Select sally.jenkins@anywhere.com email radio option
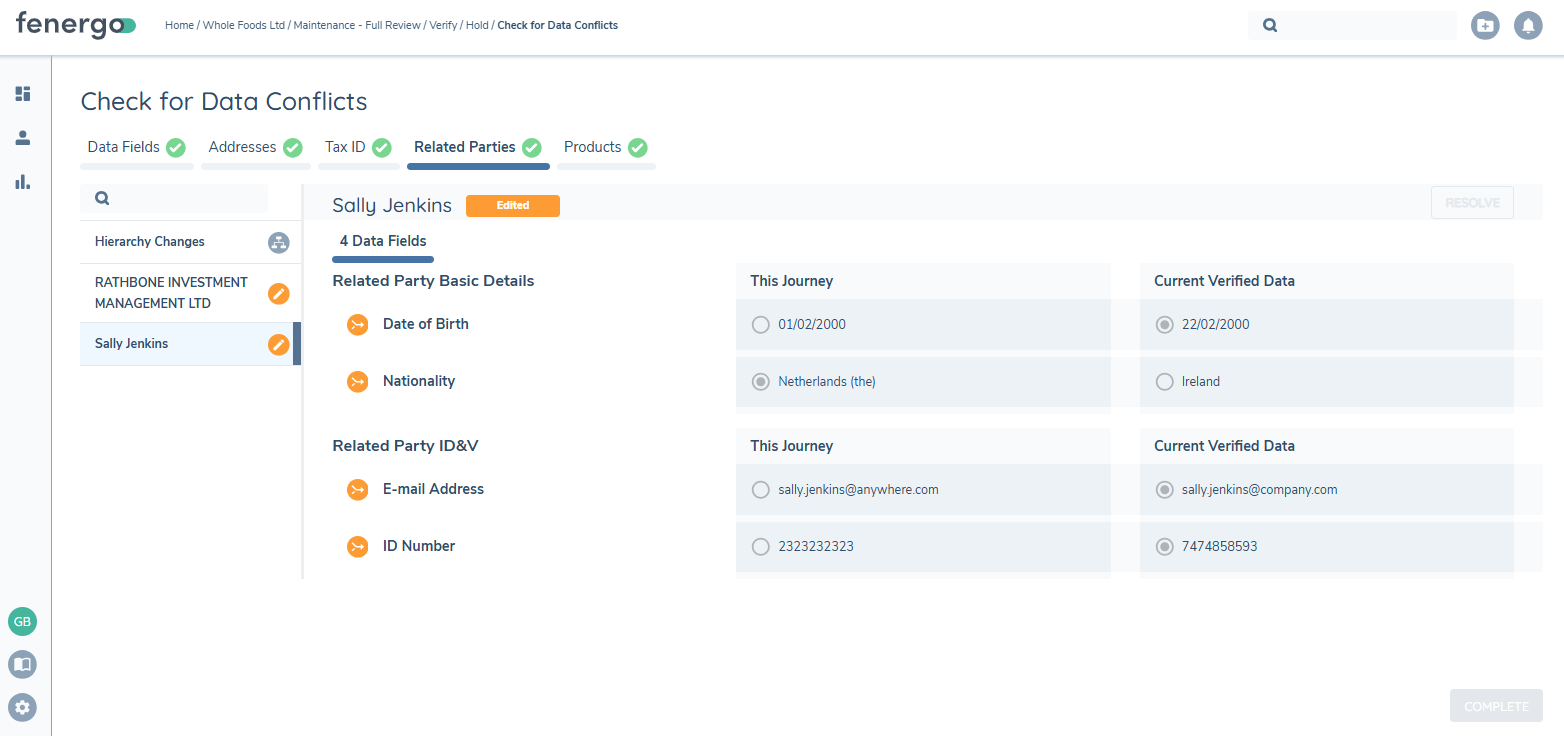 (761, 490)
